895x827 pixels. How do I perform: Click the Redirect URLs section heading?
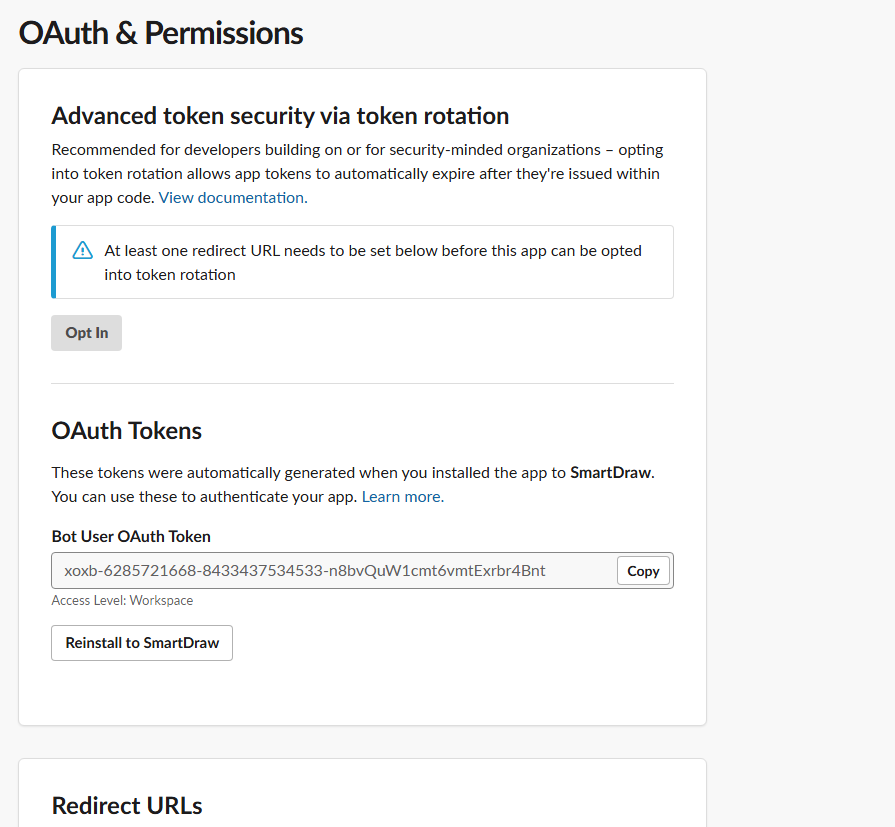tap(127, 806)
